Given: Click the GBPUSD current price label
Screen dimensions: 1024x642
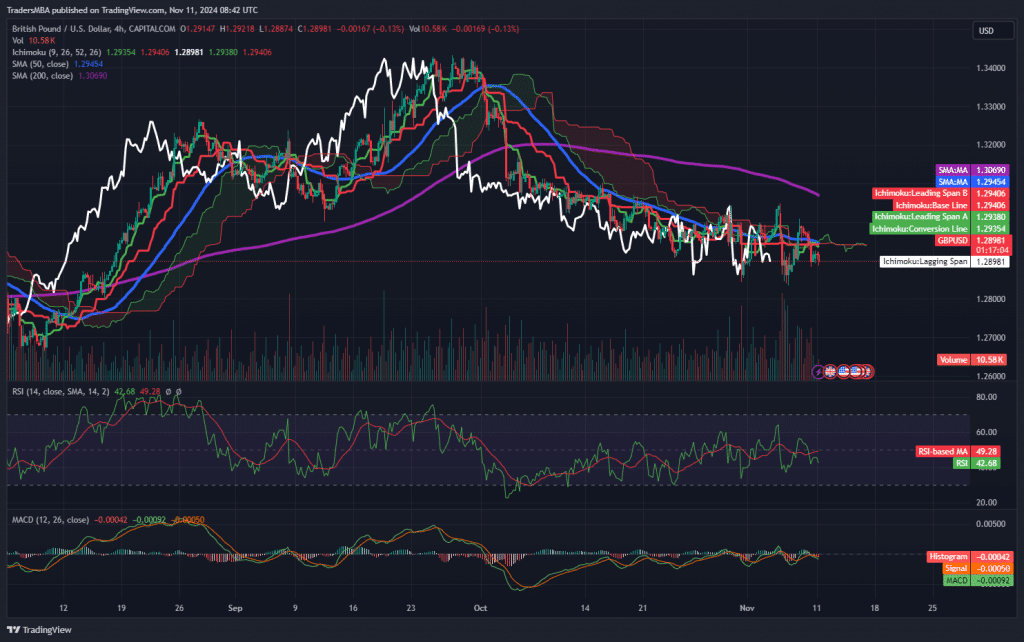Looking at the screenshot, I should (951, 240).
